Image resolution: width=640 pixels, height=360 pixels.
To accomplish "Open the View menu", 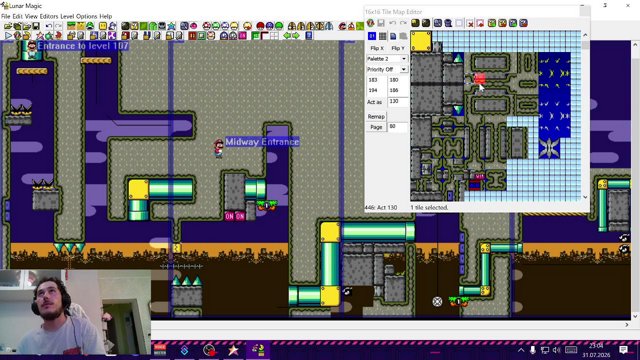I will (31, 16).
